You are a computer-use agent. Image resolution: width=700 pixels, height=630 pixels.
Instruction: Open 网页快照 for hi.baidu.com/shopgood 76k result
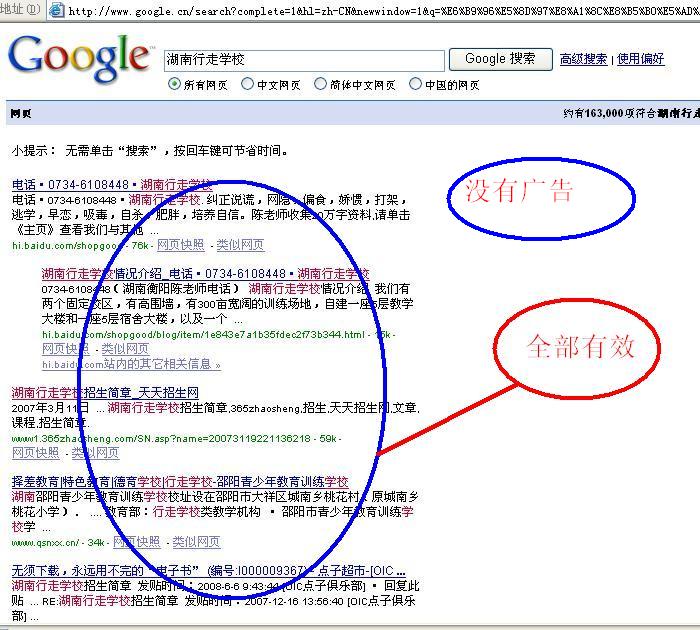click(180, 245)
